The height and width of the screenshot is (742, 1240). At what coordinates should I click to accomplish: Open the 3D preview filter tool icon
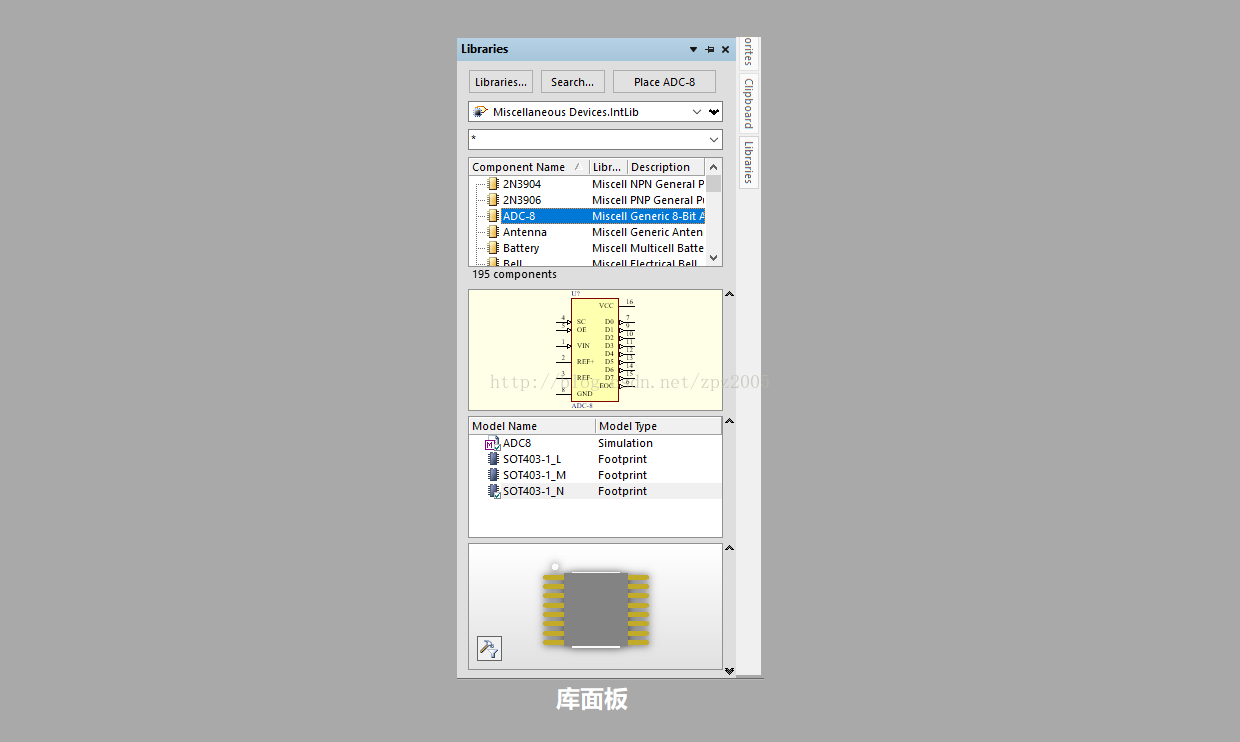click(x=489, y=648)
